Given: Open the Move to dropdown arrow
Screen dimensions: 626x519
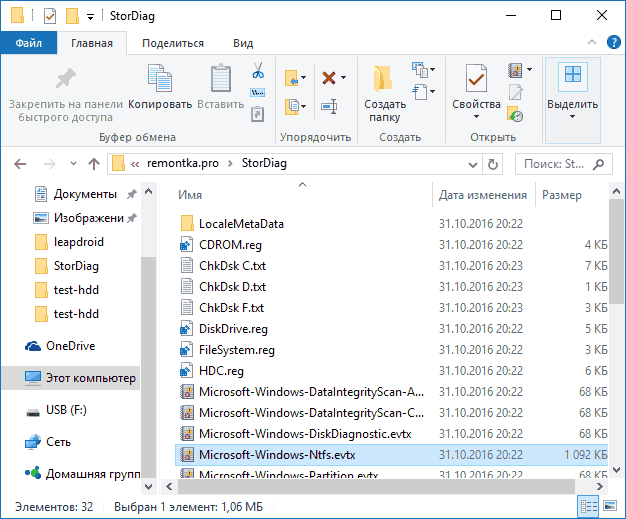Looking at the screenshot, I should click(303, 77).
